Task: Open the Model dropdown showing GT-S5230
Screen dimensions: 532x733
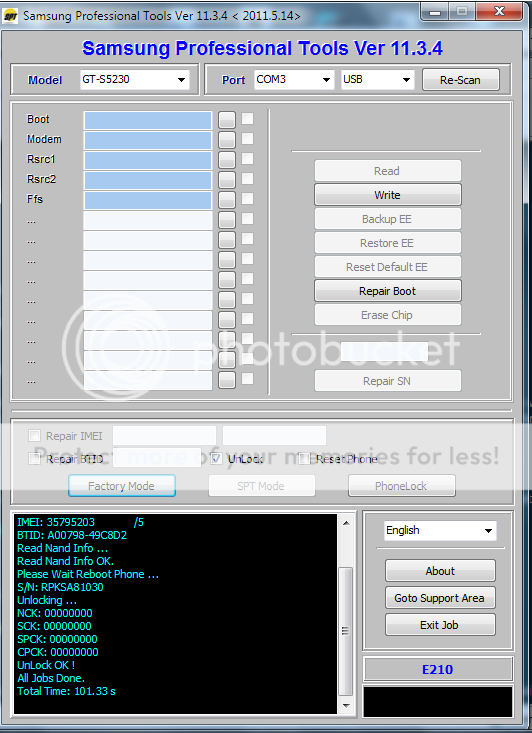Action: pyautogui.click(x=135, y=79)
